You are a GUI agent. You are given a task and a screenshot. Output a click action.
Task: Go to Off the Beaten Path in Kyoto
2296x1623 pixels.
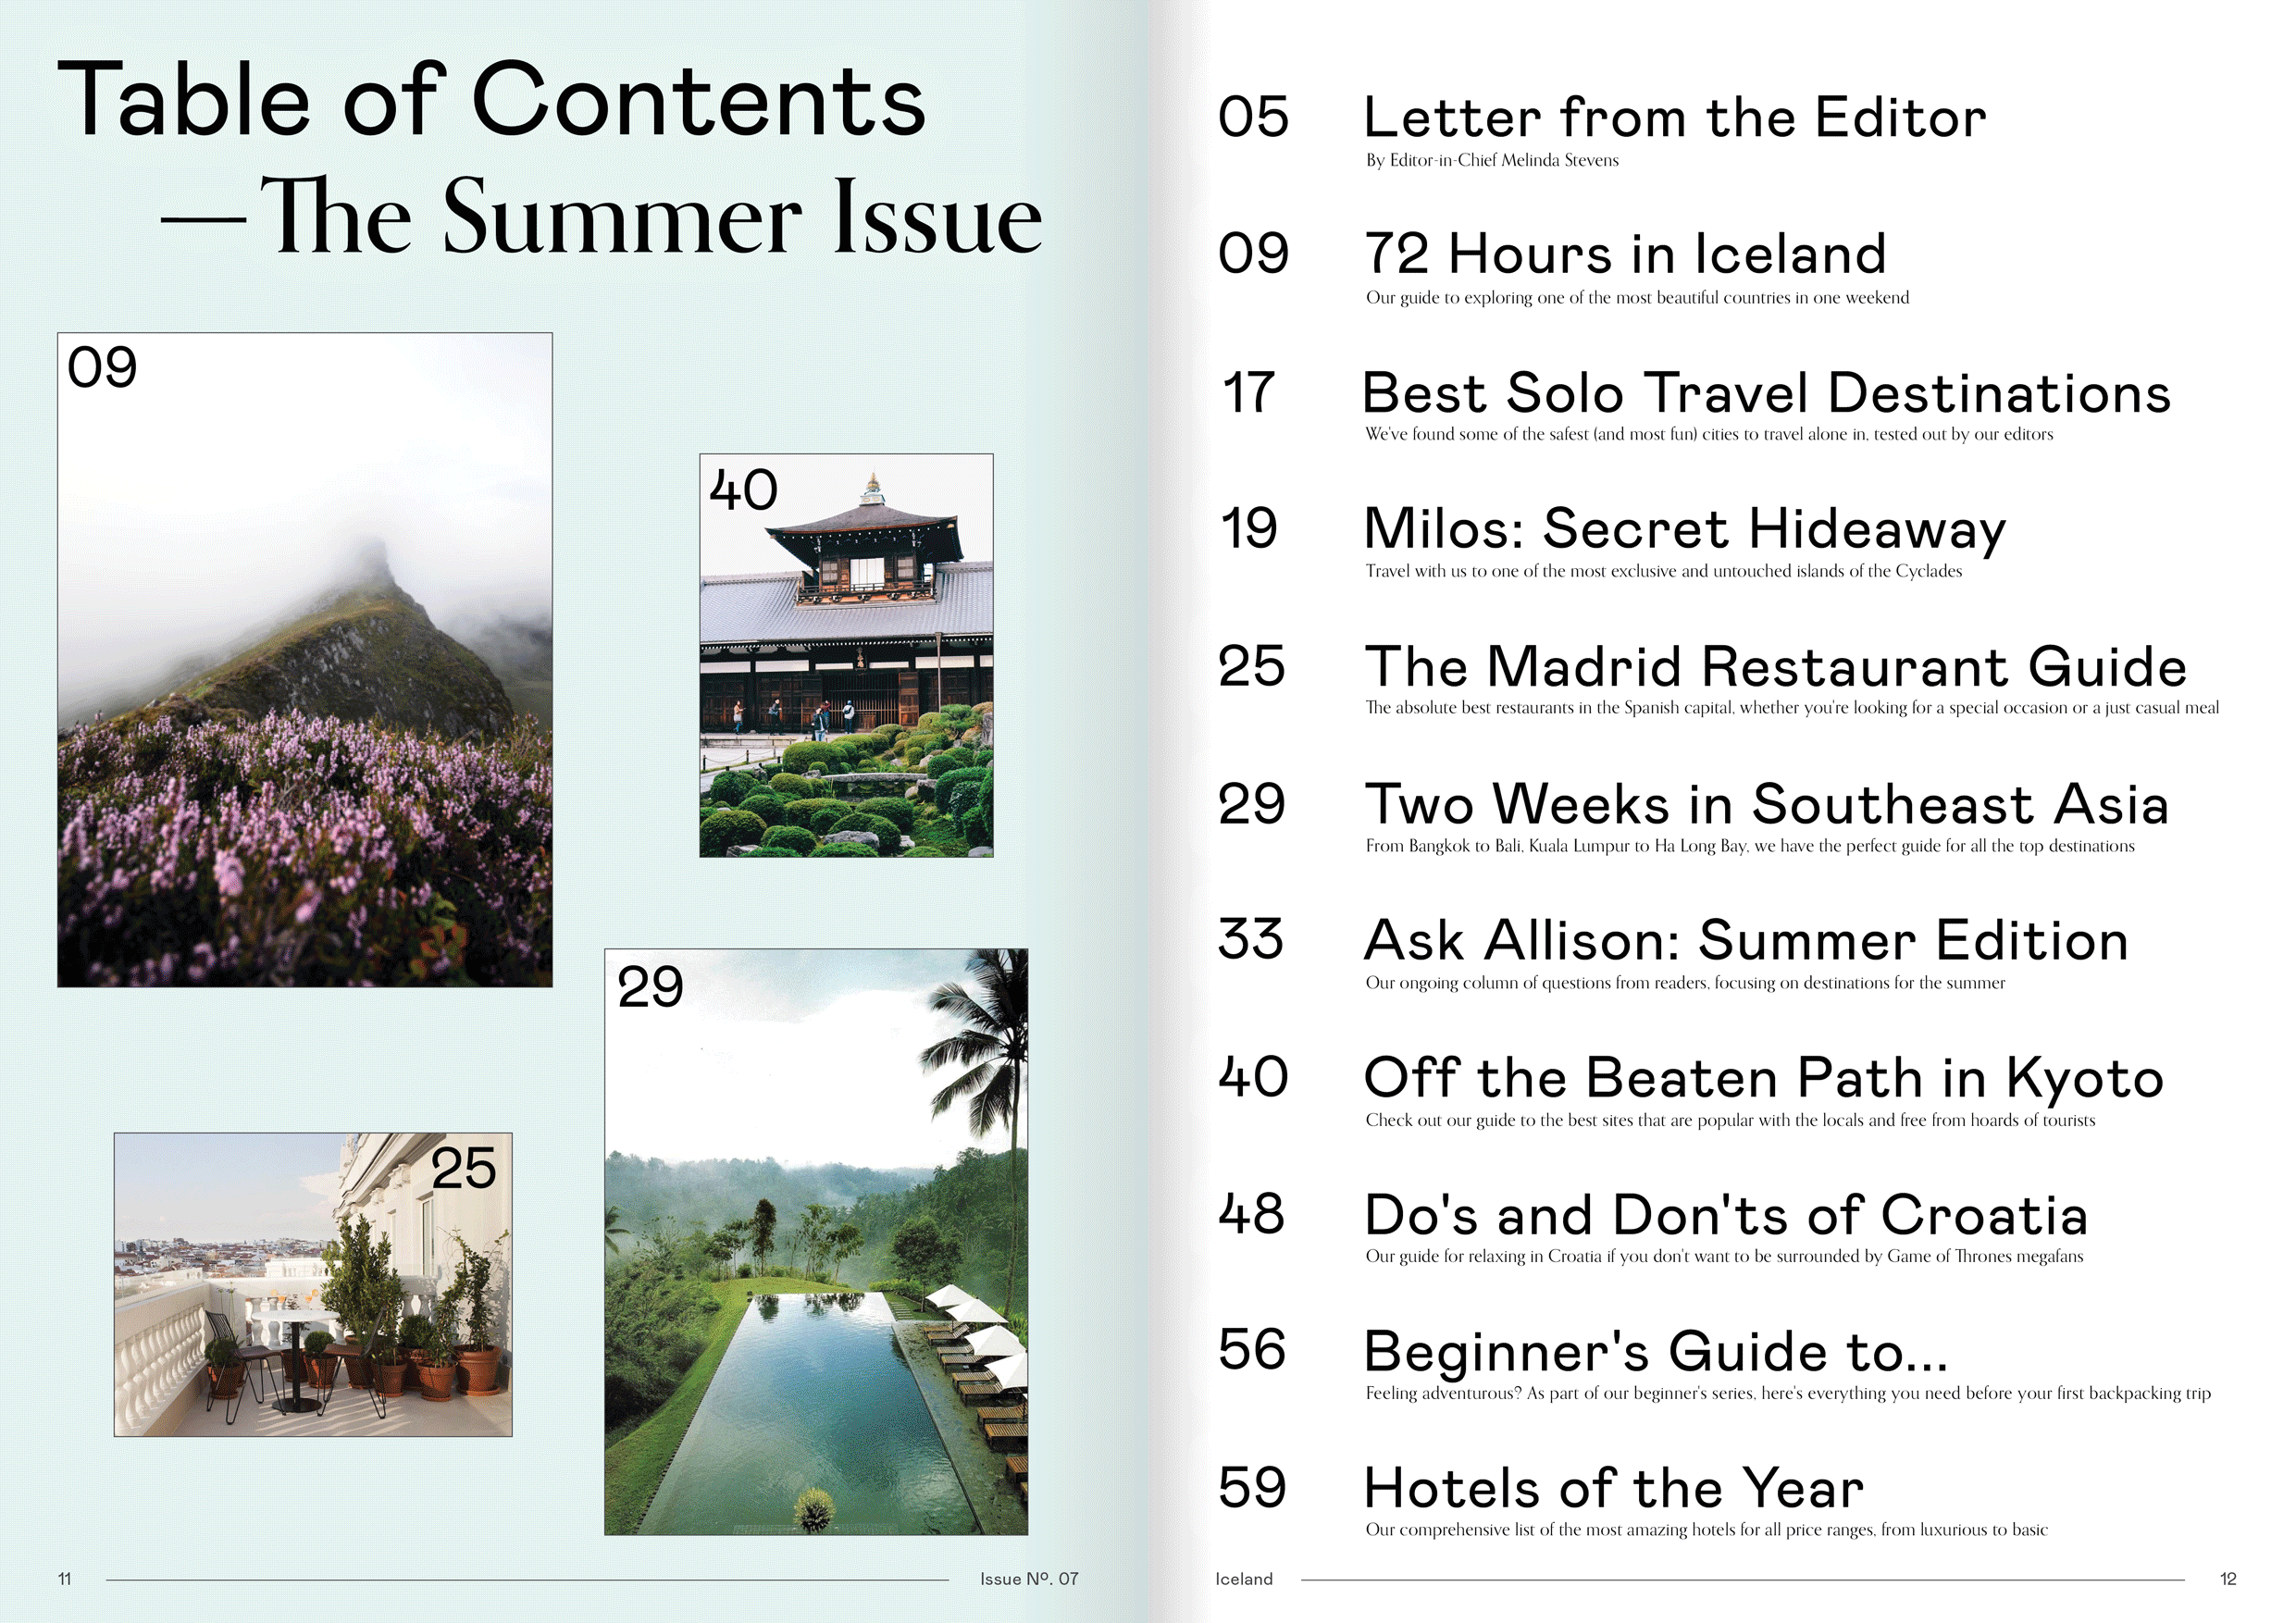point(1764,1079)
